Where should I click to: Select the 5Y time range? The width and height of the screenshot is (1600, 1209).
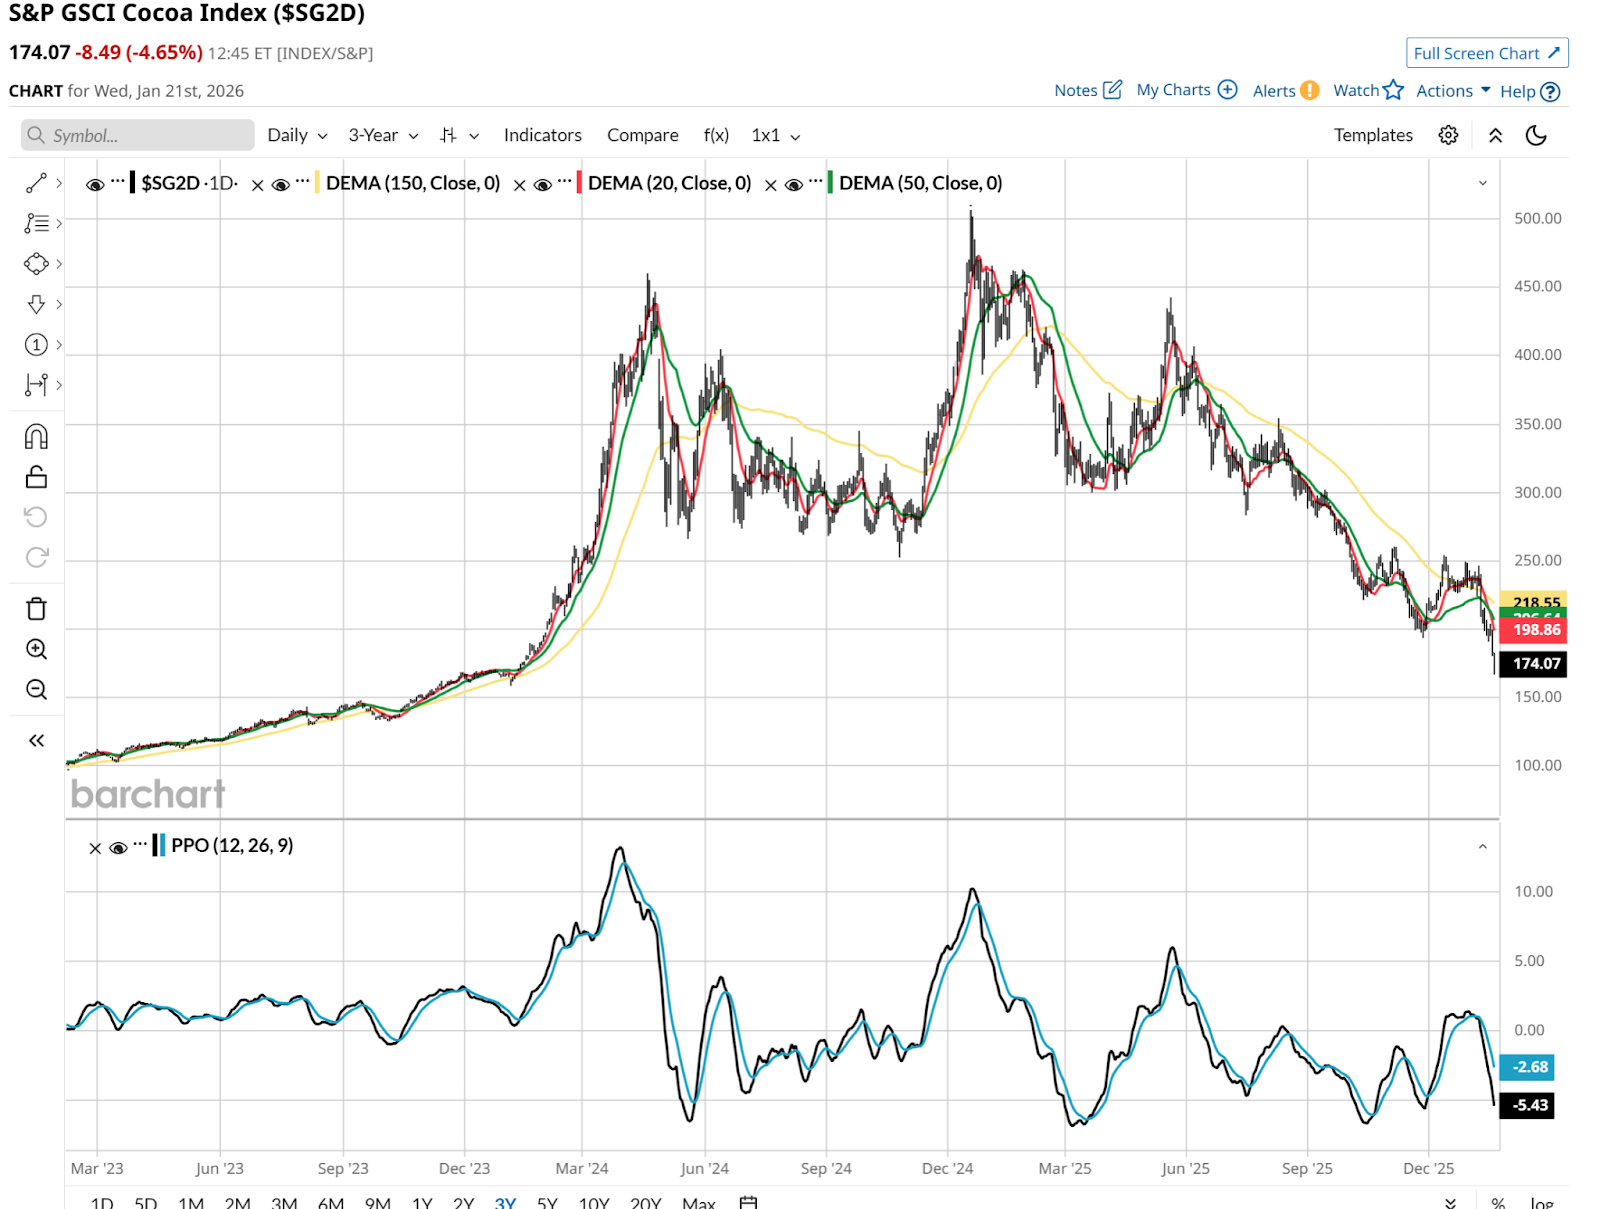[547, 1202]
